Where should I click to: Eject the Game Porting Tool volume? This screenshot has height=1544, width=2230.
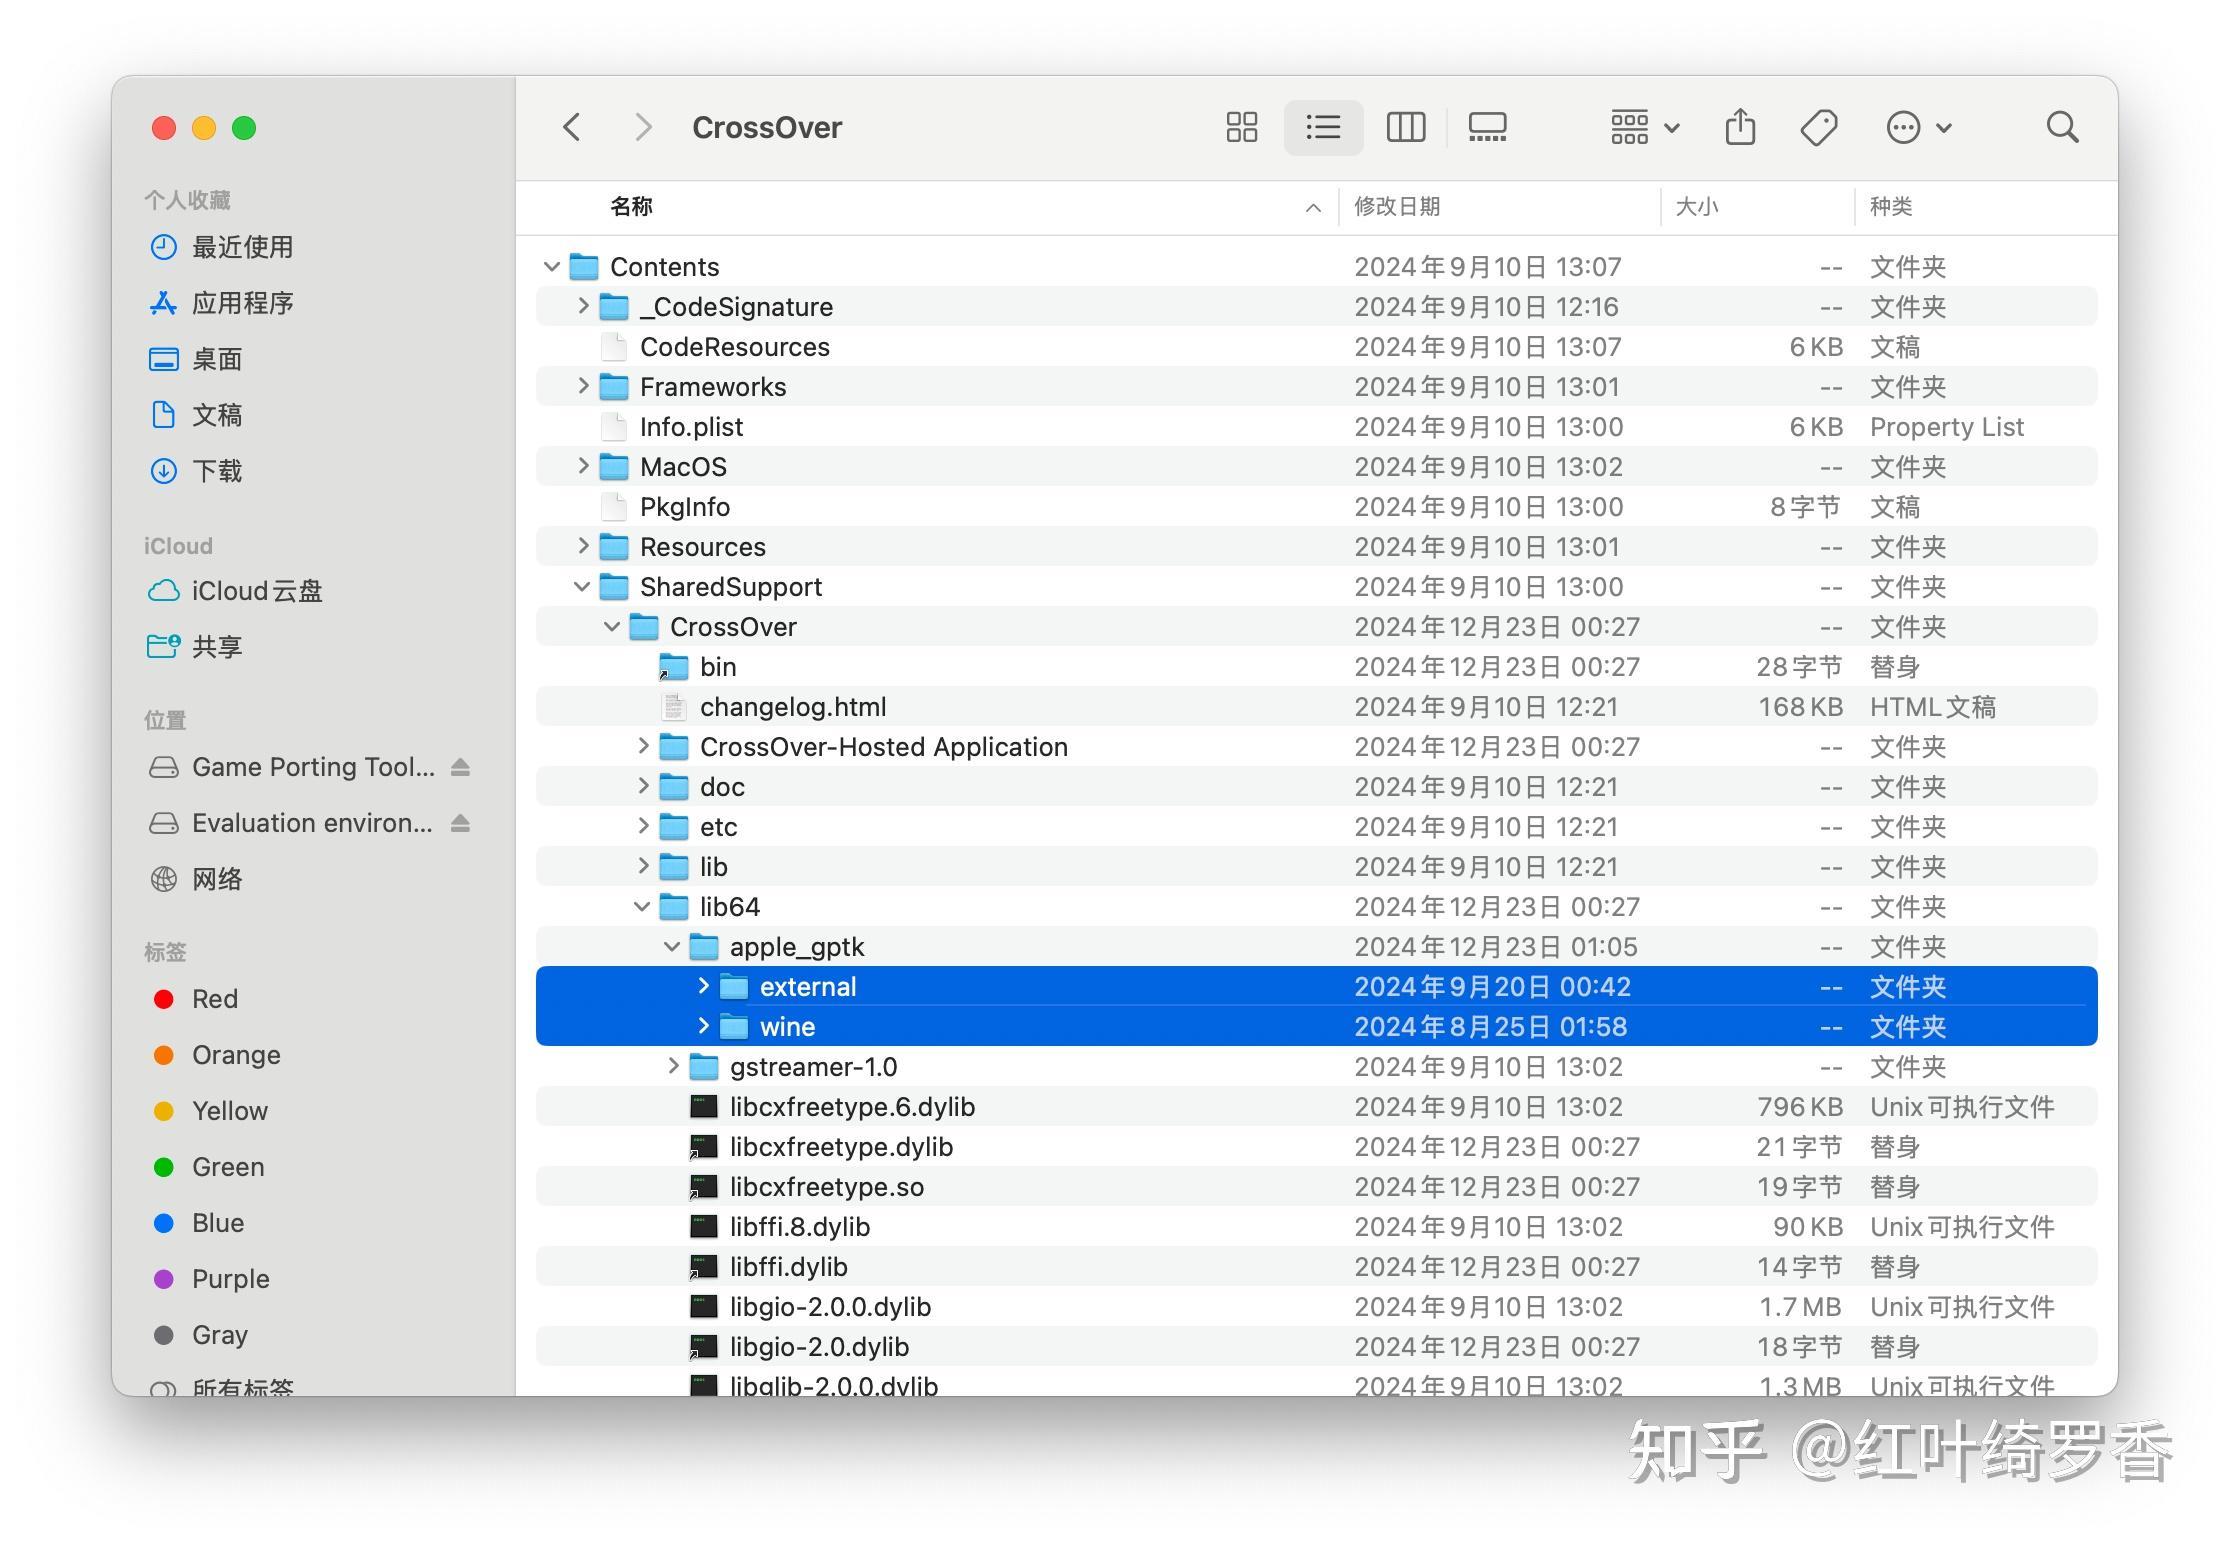[x=460, y=767]
